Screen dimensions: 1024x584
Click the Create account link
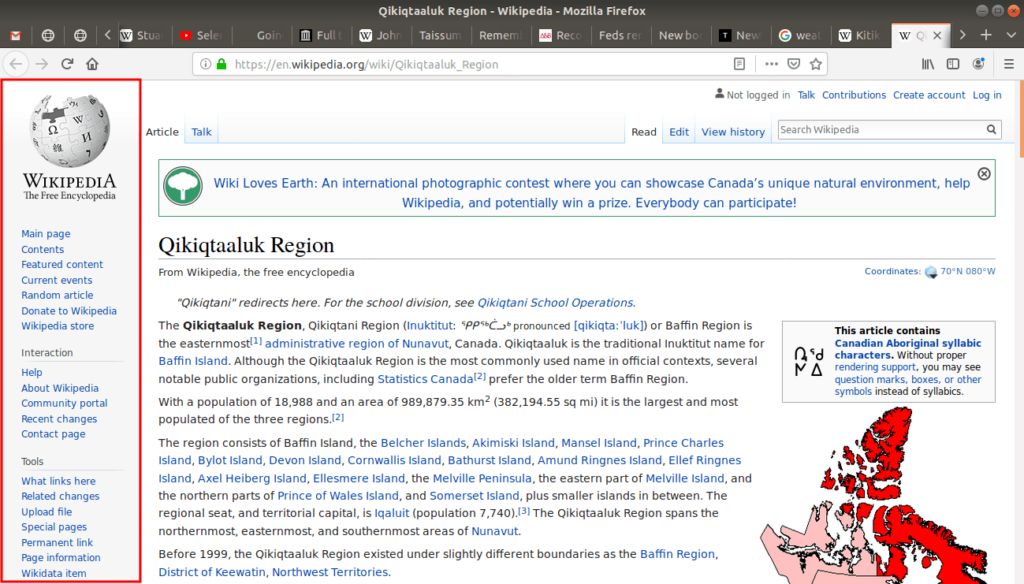tap(929, 95)
